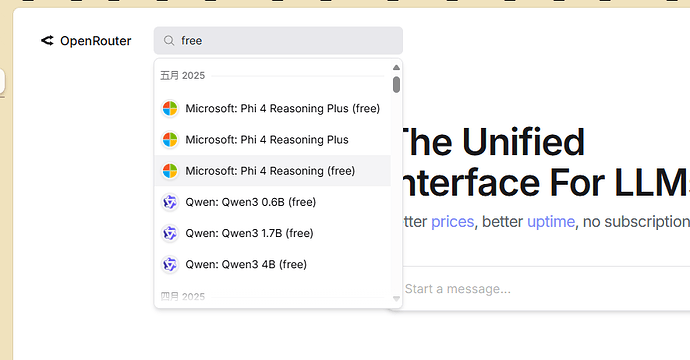Click the results list scrollbar thumb
Image resolution: width=690 pixels, height=360 pixels.
pyautogui.click(x=396, y=84)
